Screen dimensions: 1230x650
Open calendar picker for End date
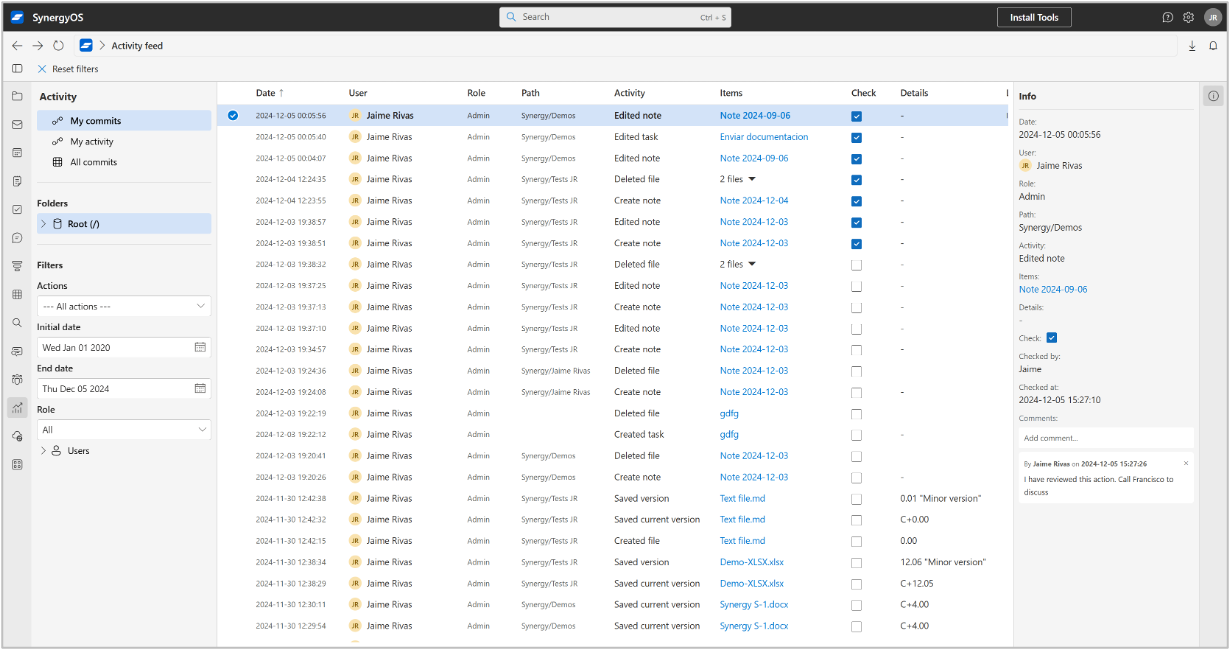[x=200, y=388]
